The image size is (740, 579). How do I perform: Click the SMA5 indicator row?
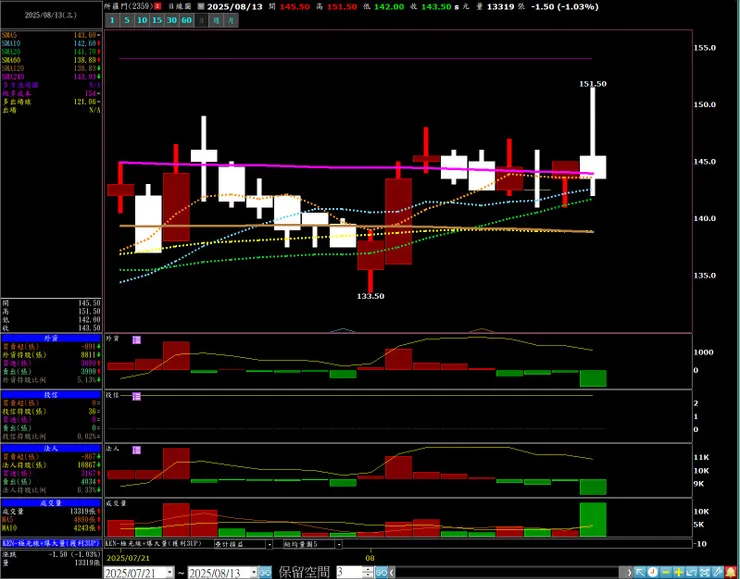click(x=51, y=35)
